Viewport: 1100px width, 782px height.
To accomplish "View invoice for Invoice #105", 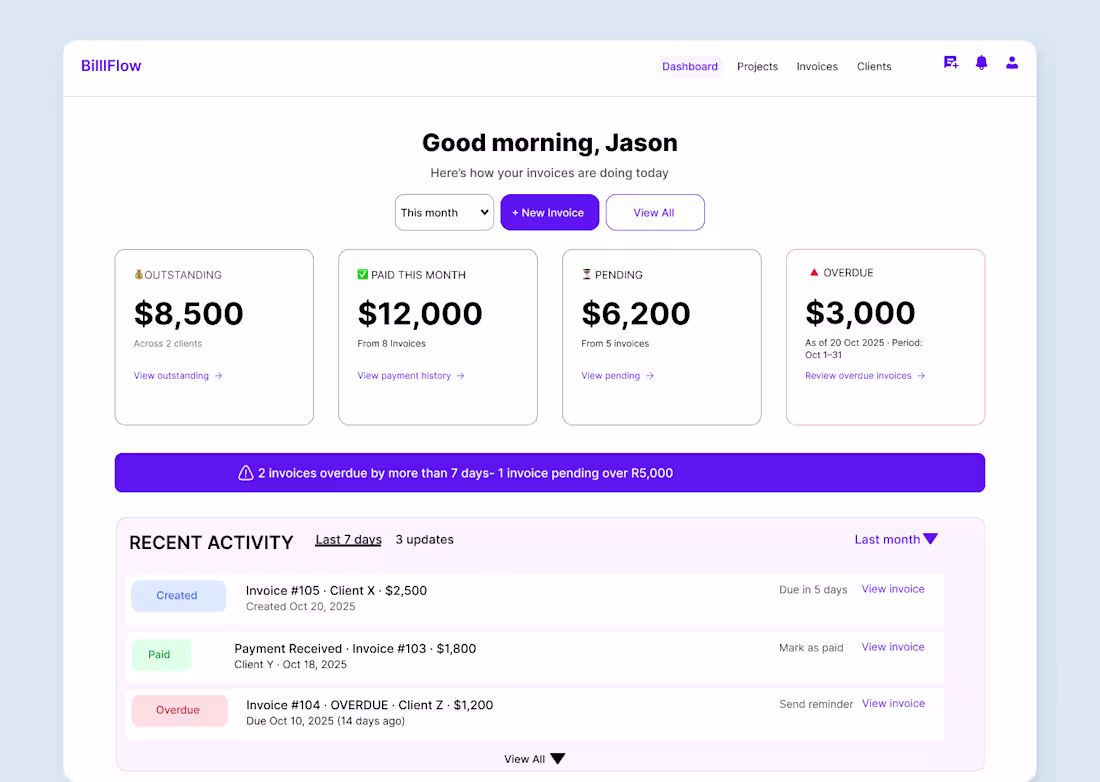I will point(892,589).
